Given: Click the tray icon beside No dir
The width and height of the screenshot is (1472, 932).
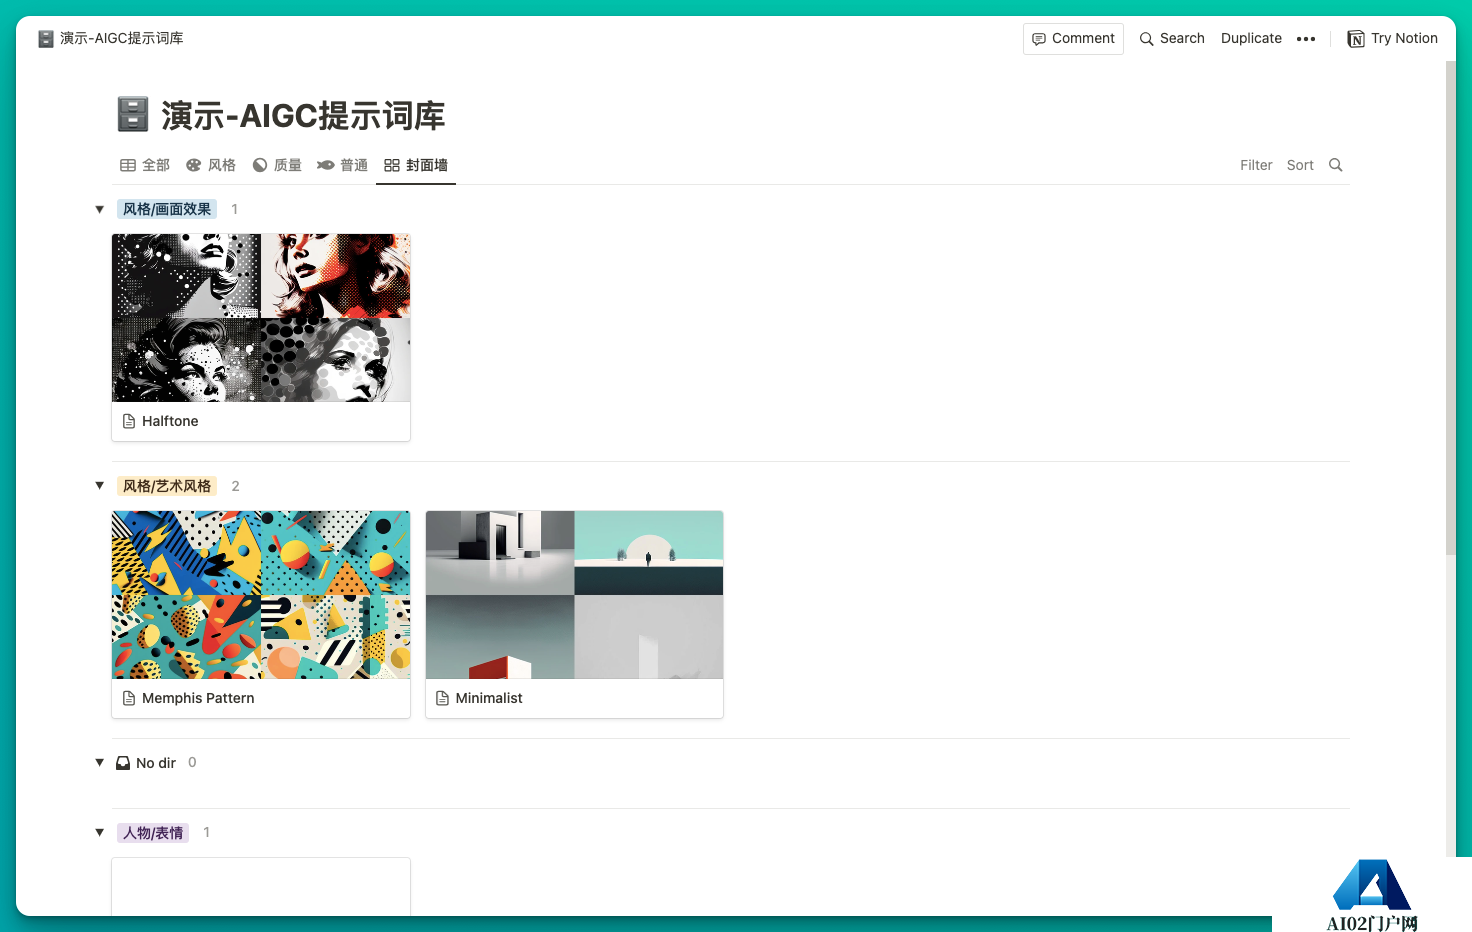Looking at the screenshot, I should [x=123, y=763].
